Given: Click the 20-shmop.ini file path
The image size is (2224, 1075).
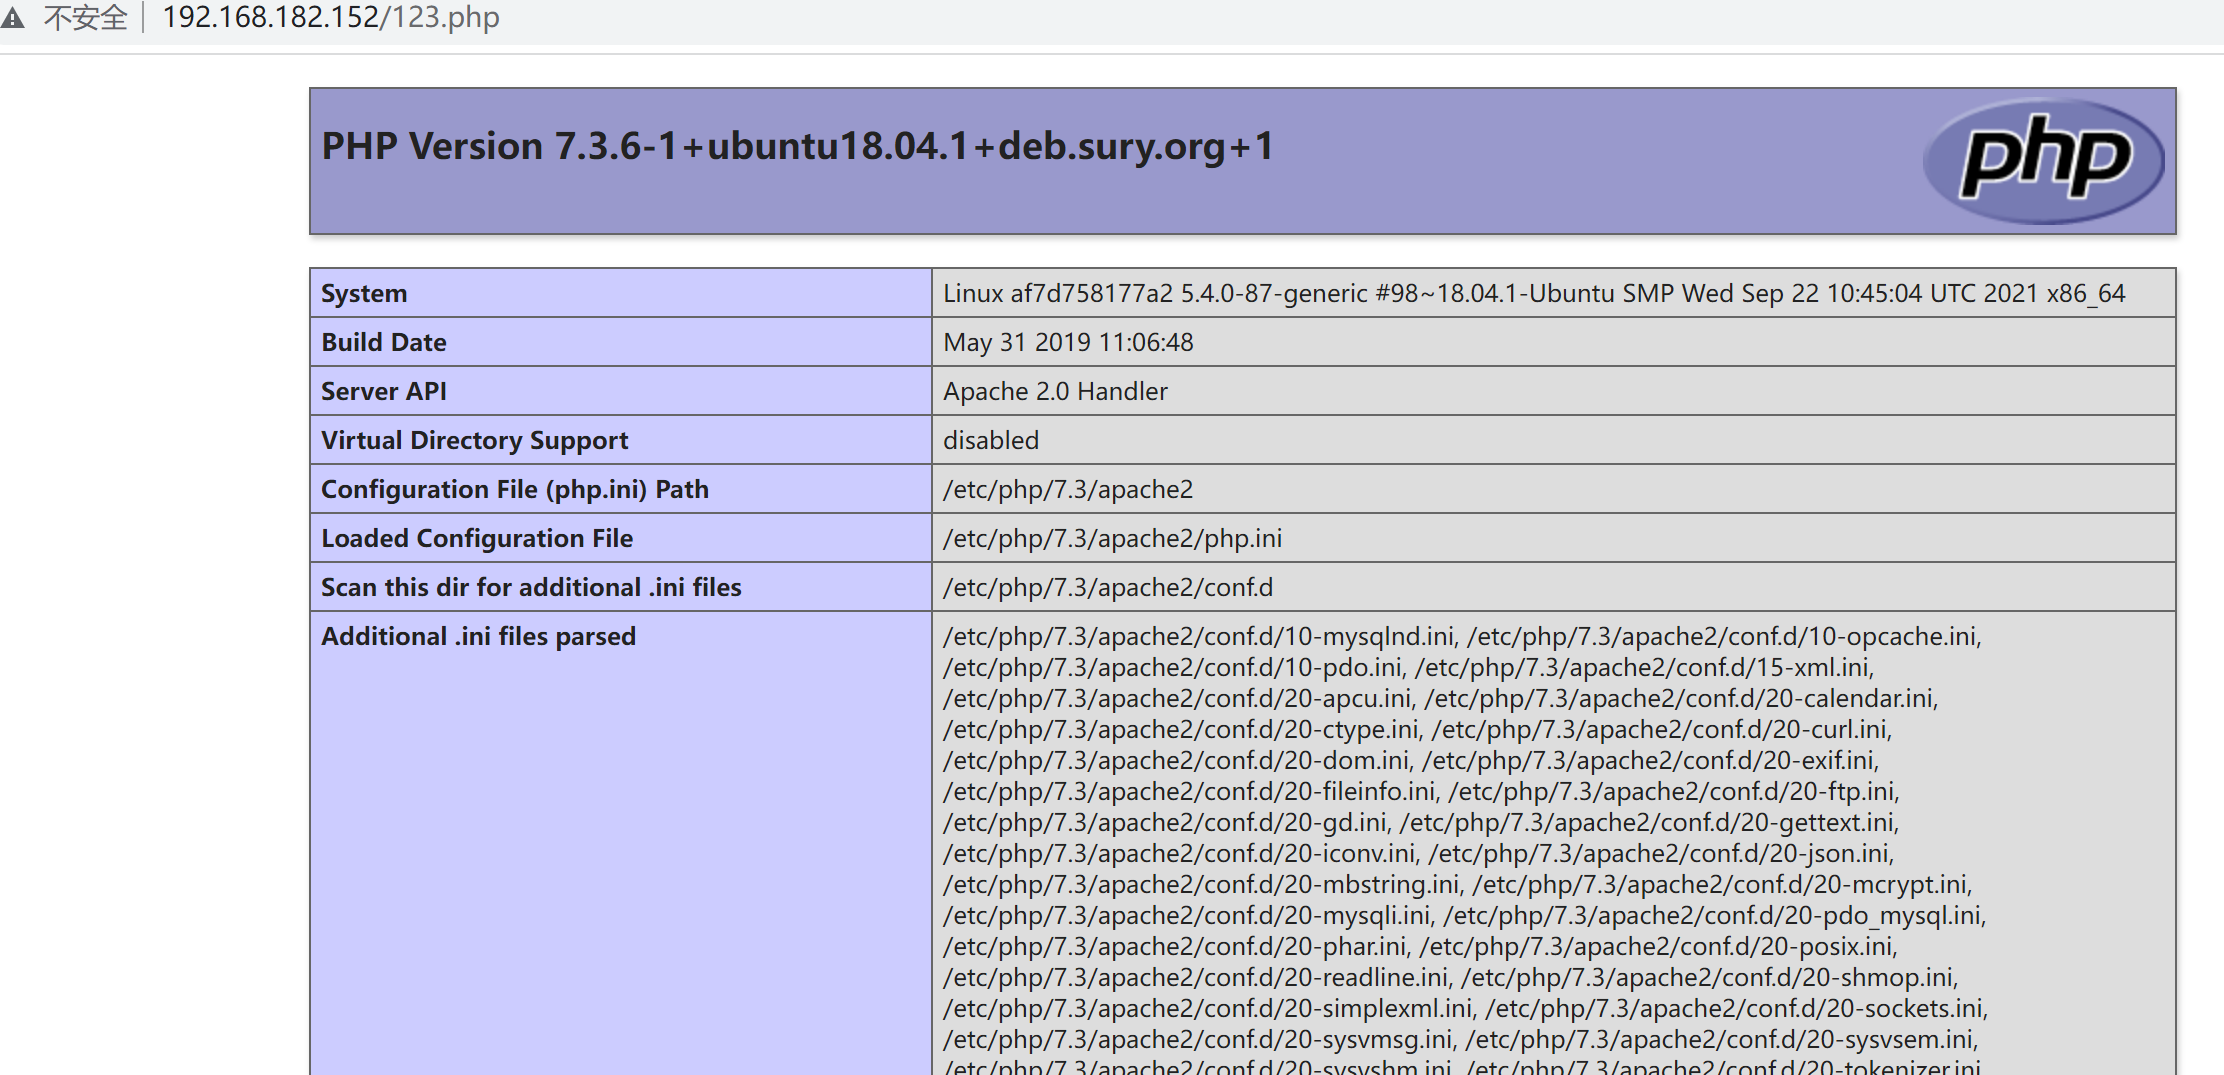Looking at the screenshot, I should click(x=1708, y=977).
